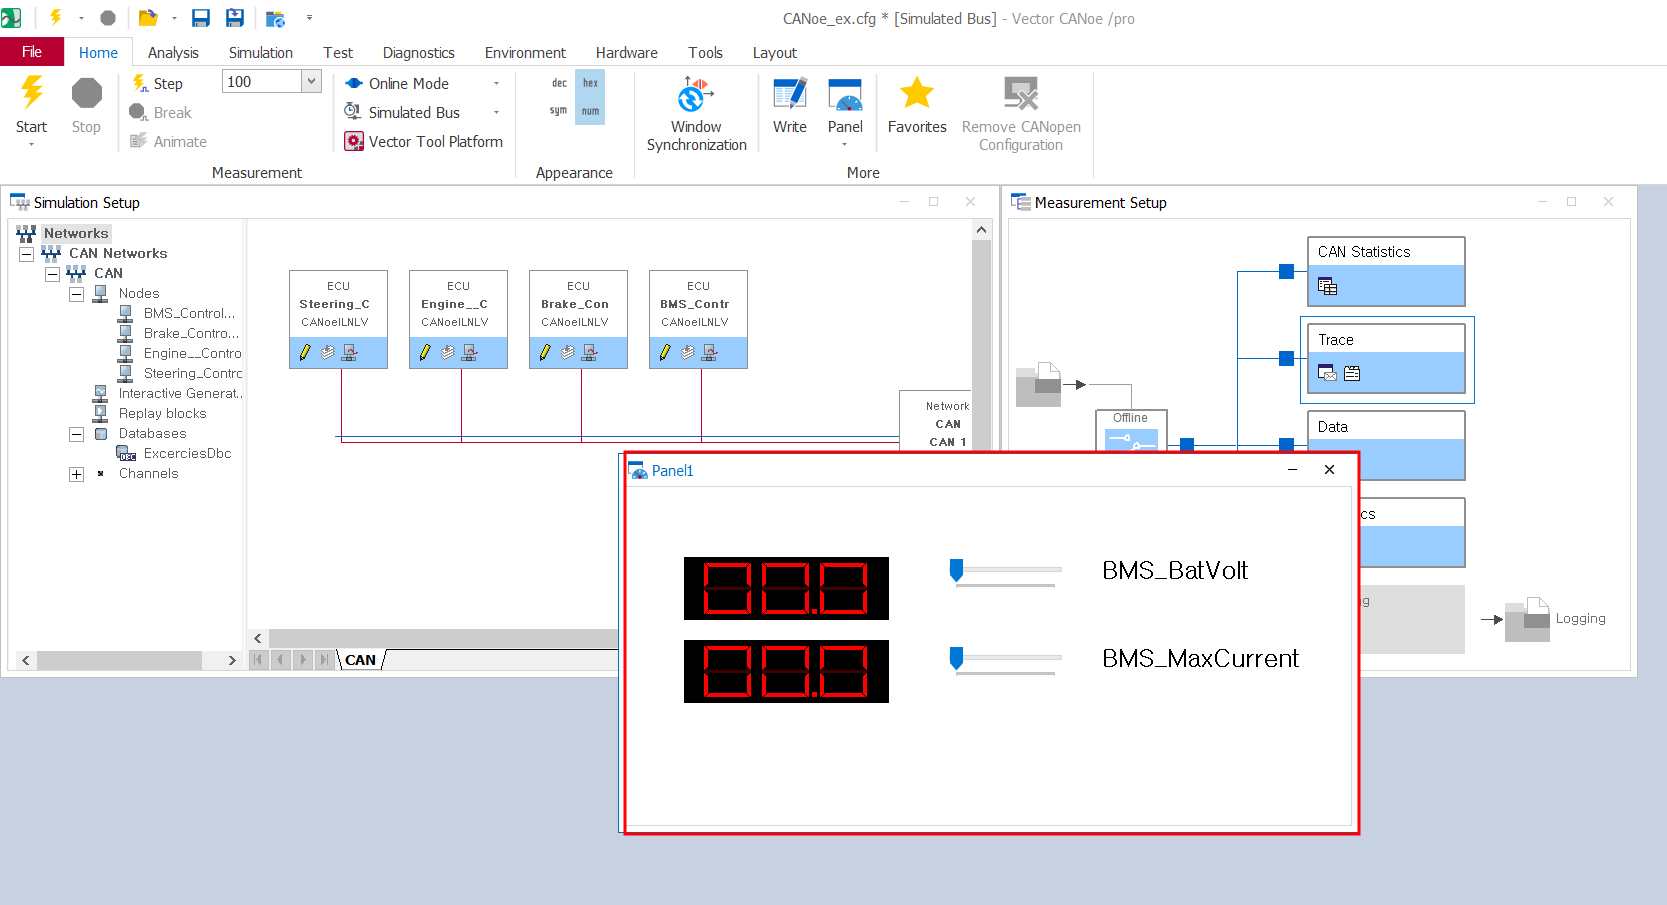The height and width of the screenshot is (905, 1667).
Task: Open the CAN Statistics block icon
Action: tap(1327, 286)
